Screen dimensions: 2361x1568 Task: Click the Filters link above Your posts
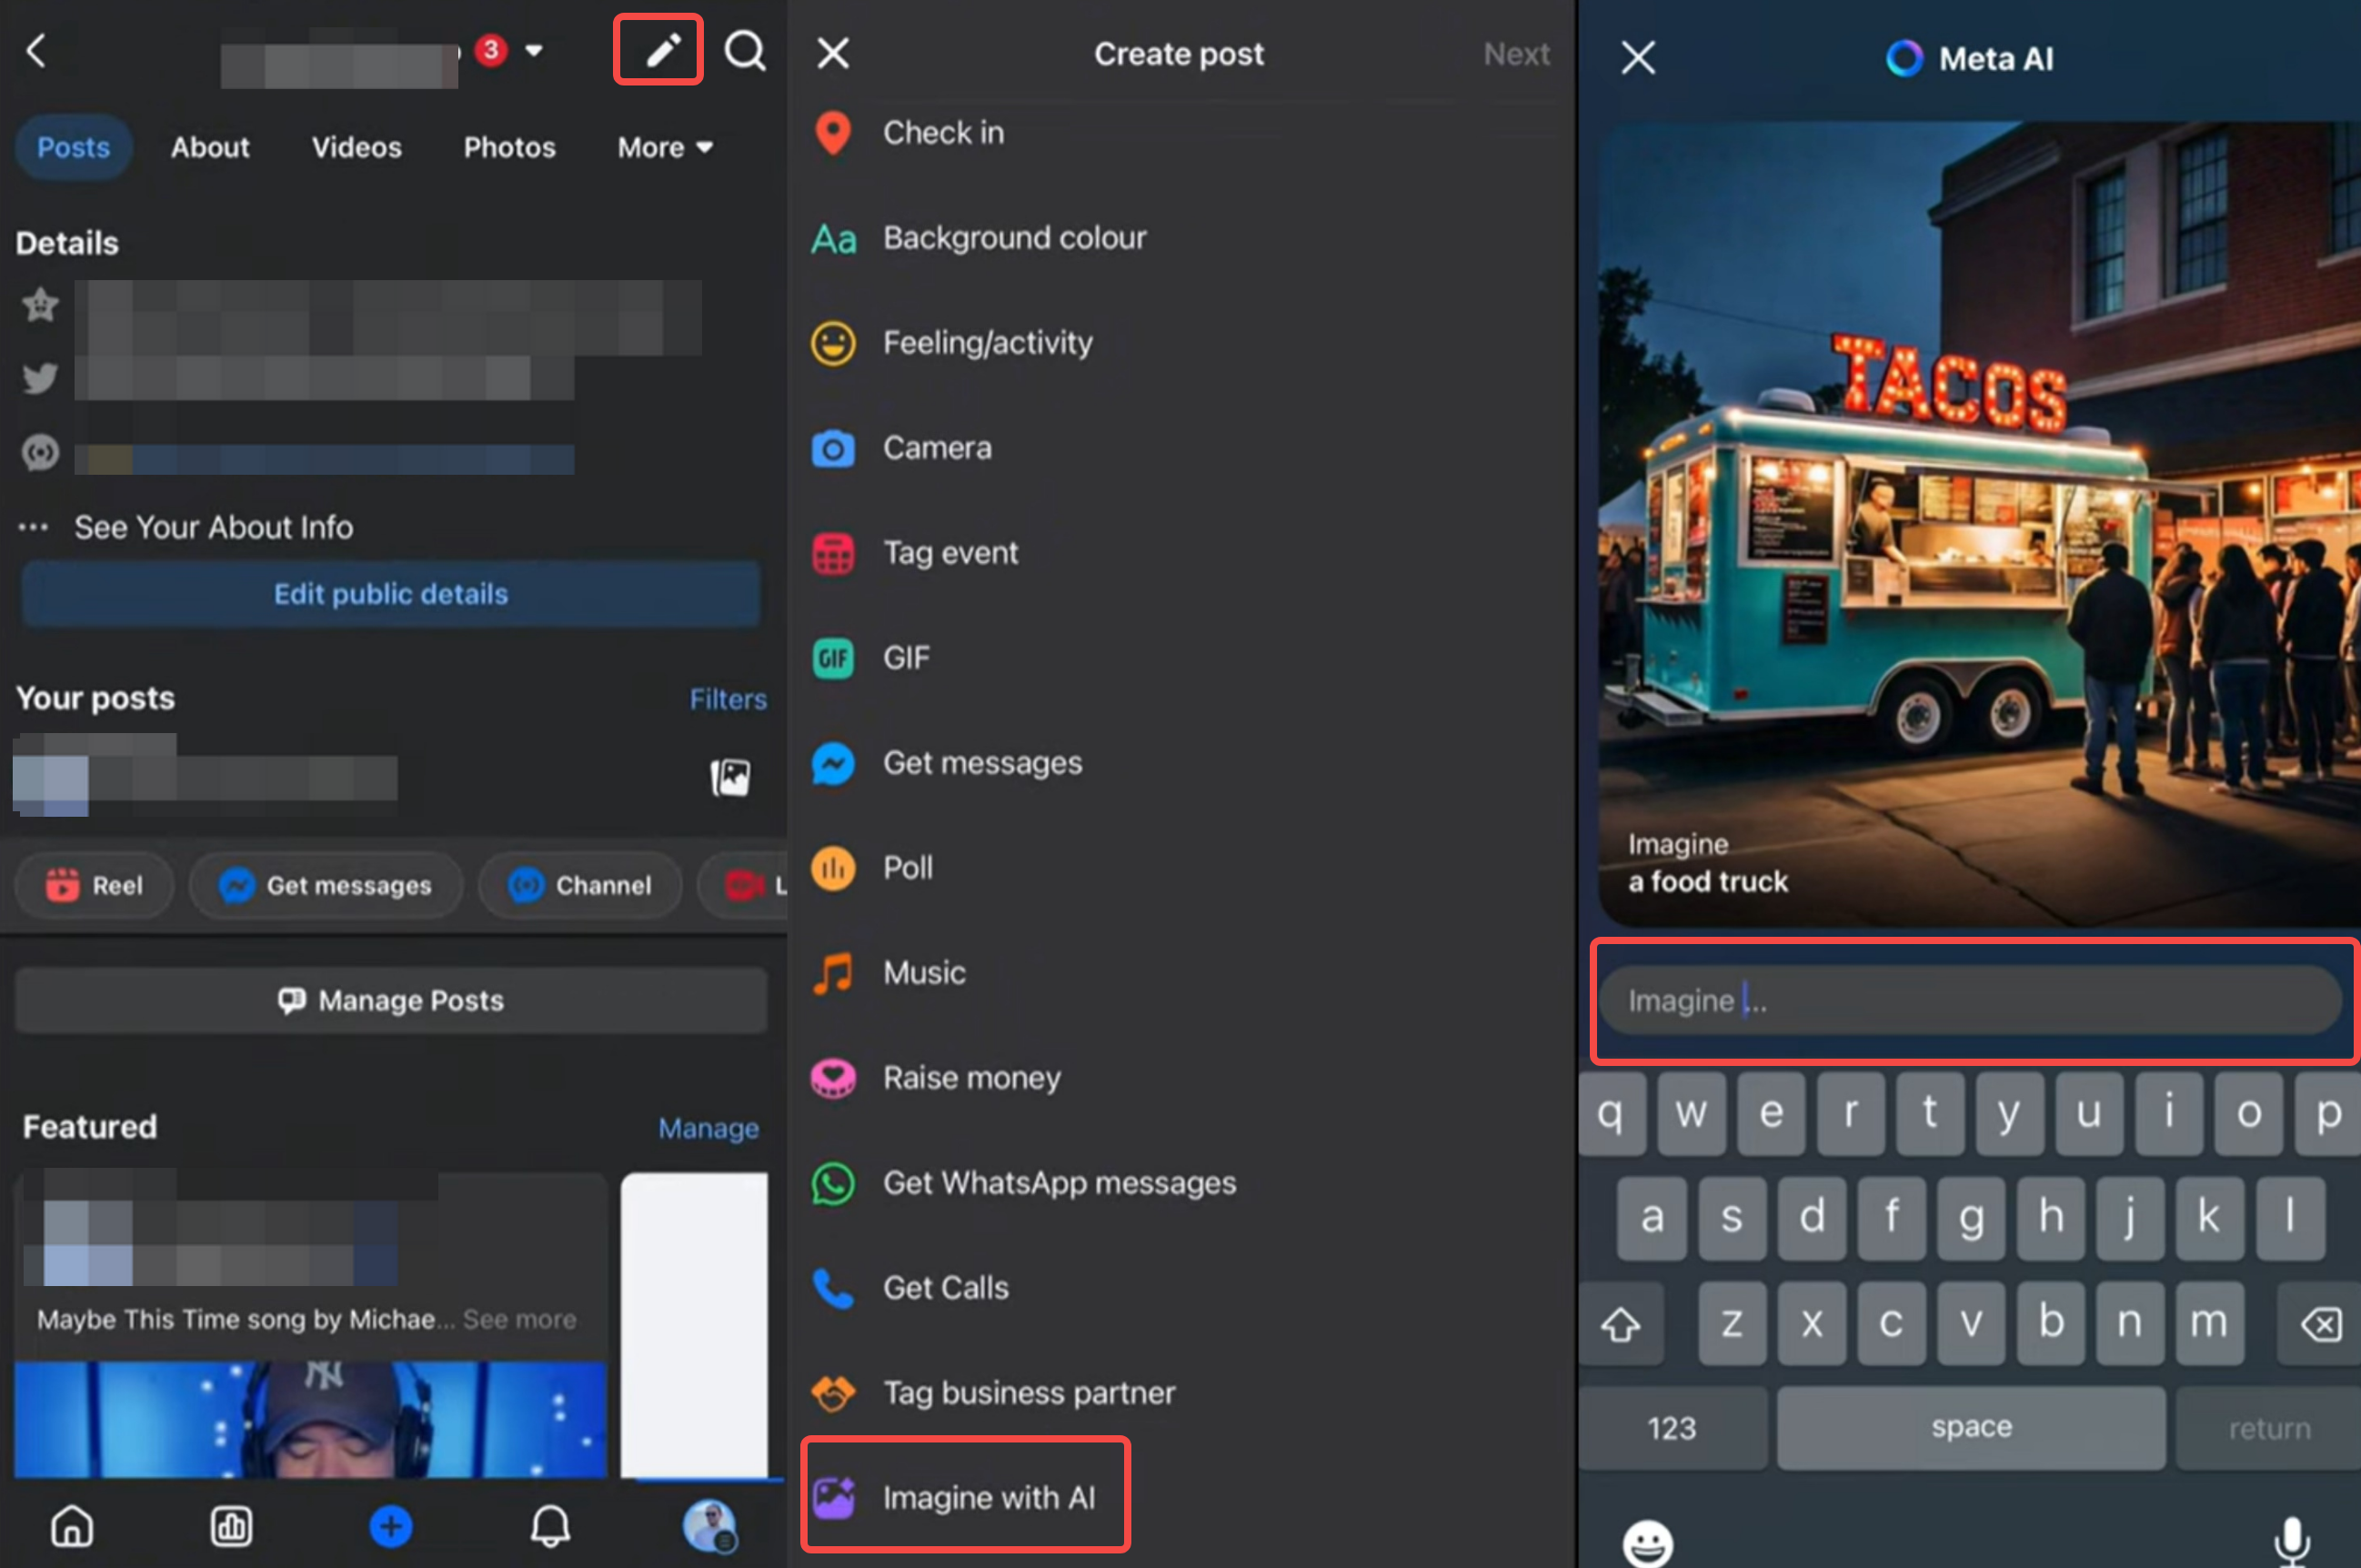tap(728, 698)
